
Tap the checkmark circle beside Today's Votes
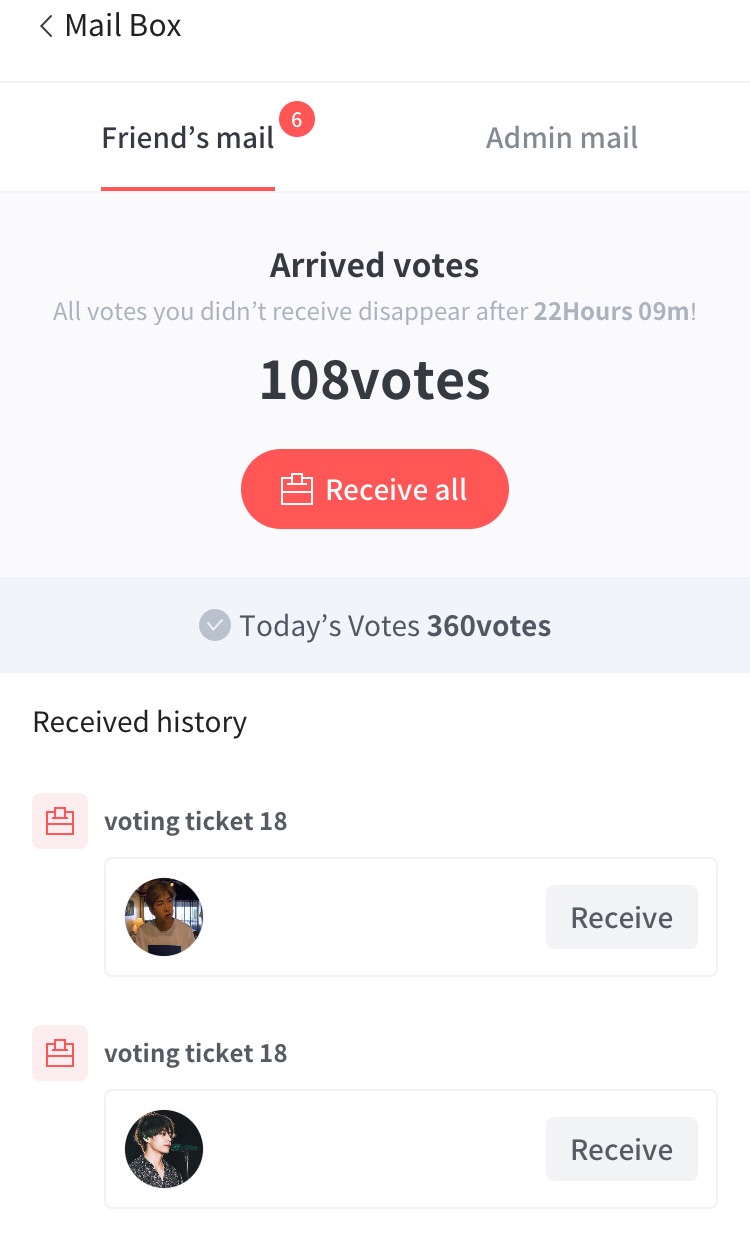pyautogui.click(x=215, y=626)
